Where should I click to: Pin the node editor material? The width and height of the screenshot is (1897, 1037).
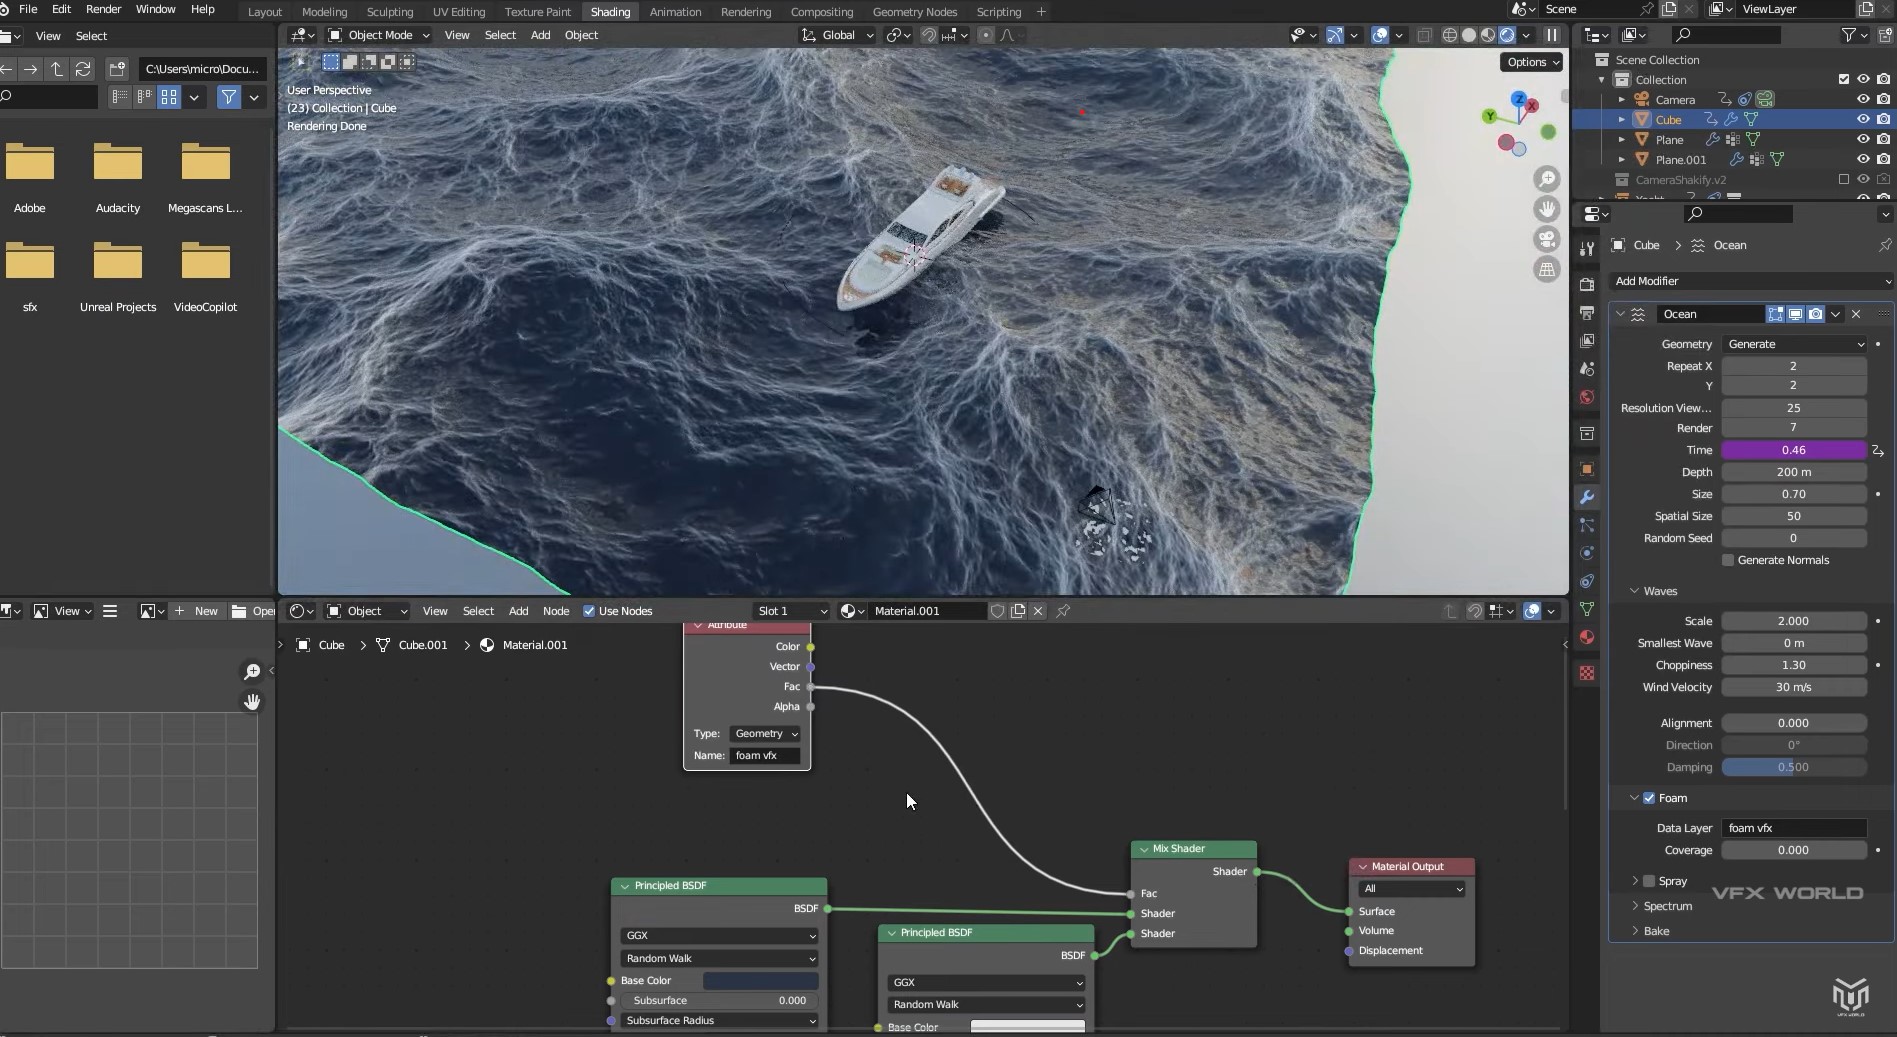pos(1064,611)
